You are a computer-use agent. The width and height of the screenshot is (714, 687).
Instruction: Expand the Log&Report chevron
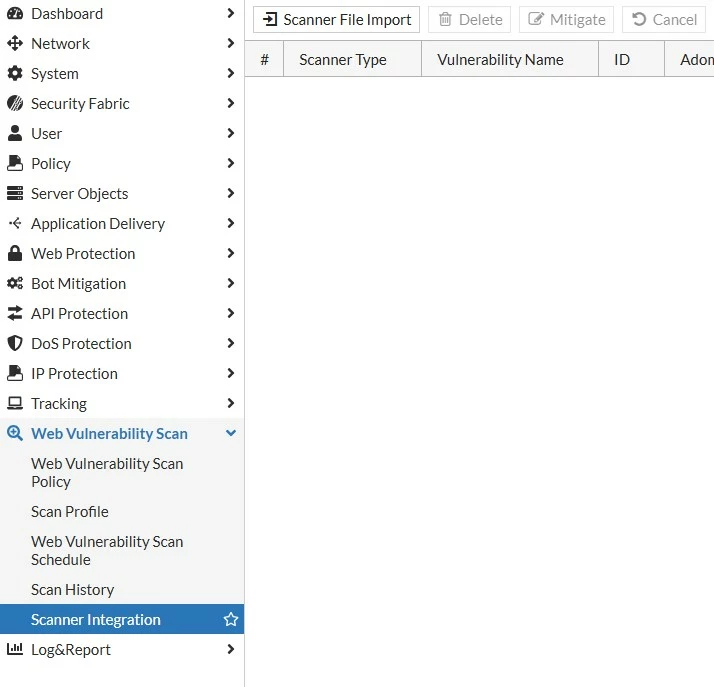point(231,649)
